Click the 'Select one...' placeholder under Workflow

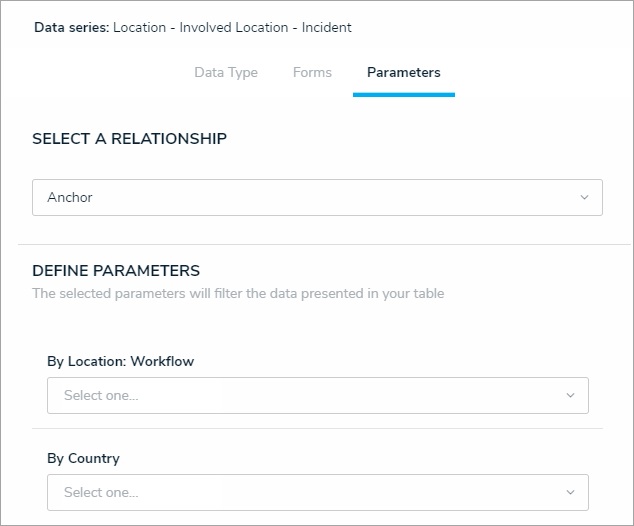[101, 395]
